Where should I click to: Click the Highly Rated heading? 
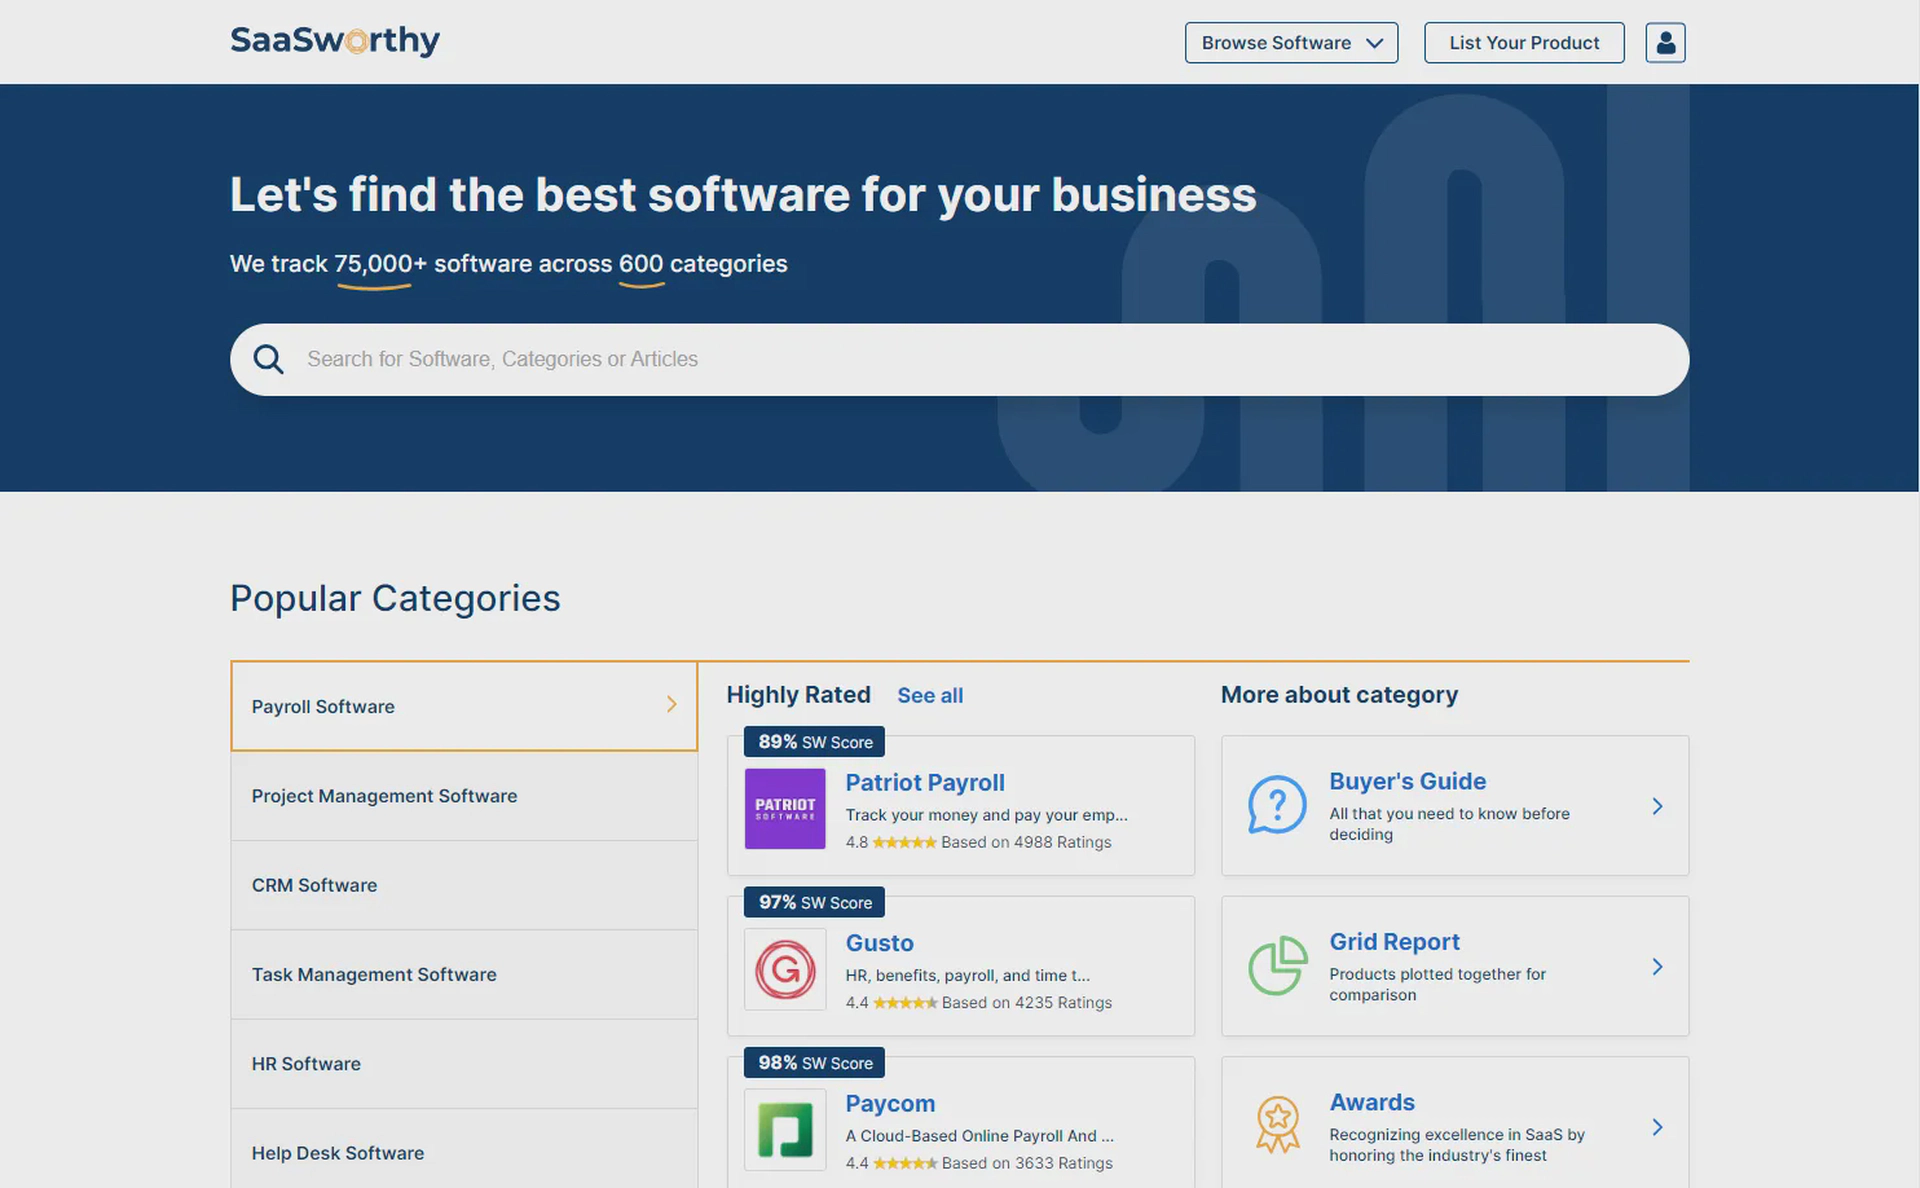click(x=798, y=695)
